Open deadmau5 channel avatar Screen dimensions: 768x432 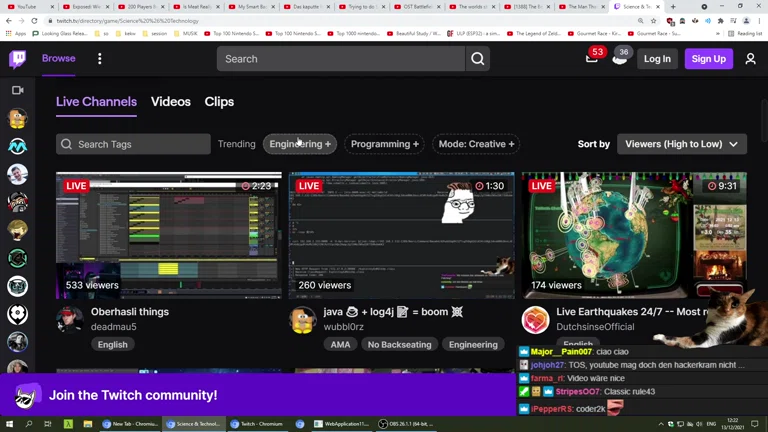pos(70,319)
